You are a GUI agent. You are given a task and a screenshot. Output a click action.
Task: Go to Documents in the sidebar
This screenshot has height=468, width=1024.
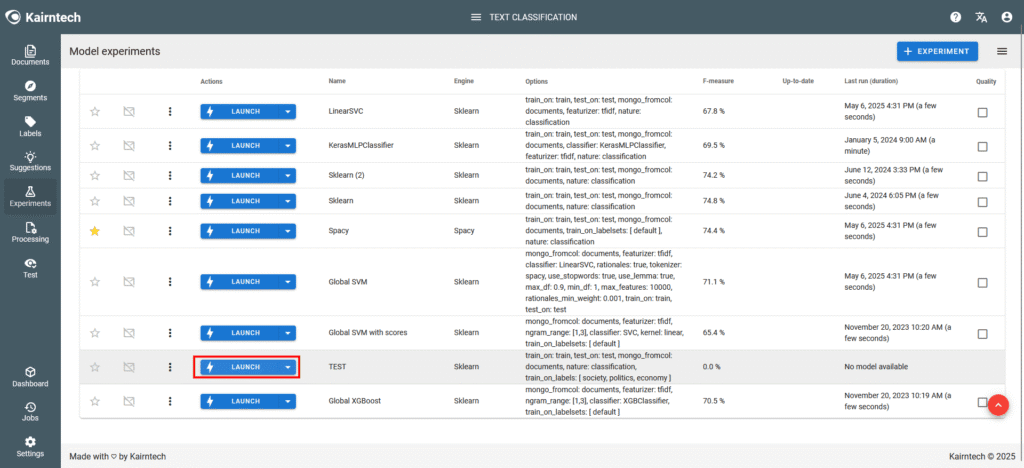[30, 56]
